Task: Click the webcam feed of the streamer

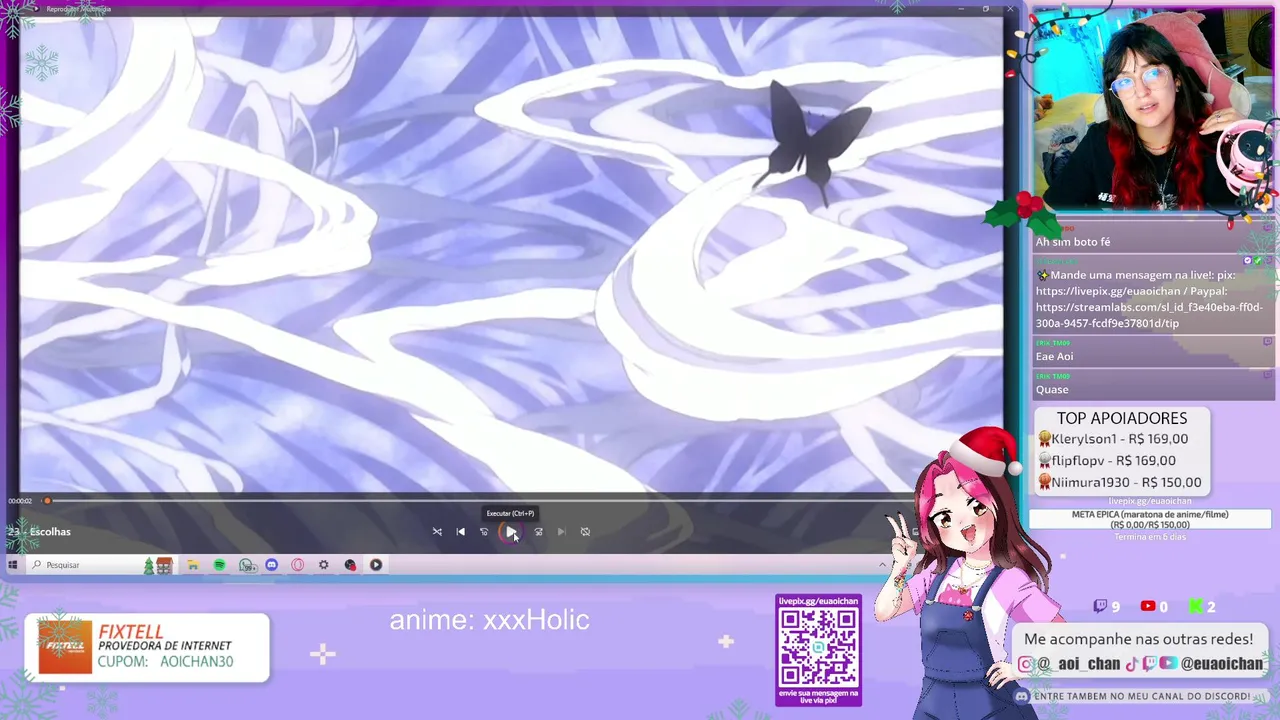Action: click(1152, 107)
